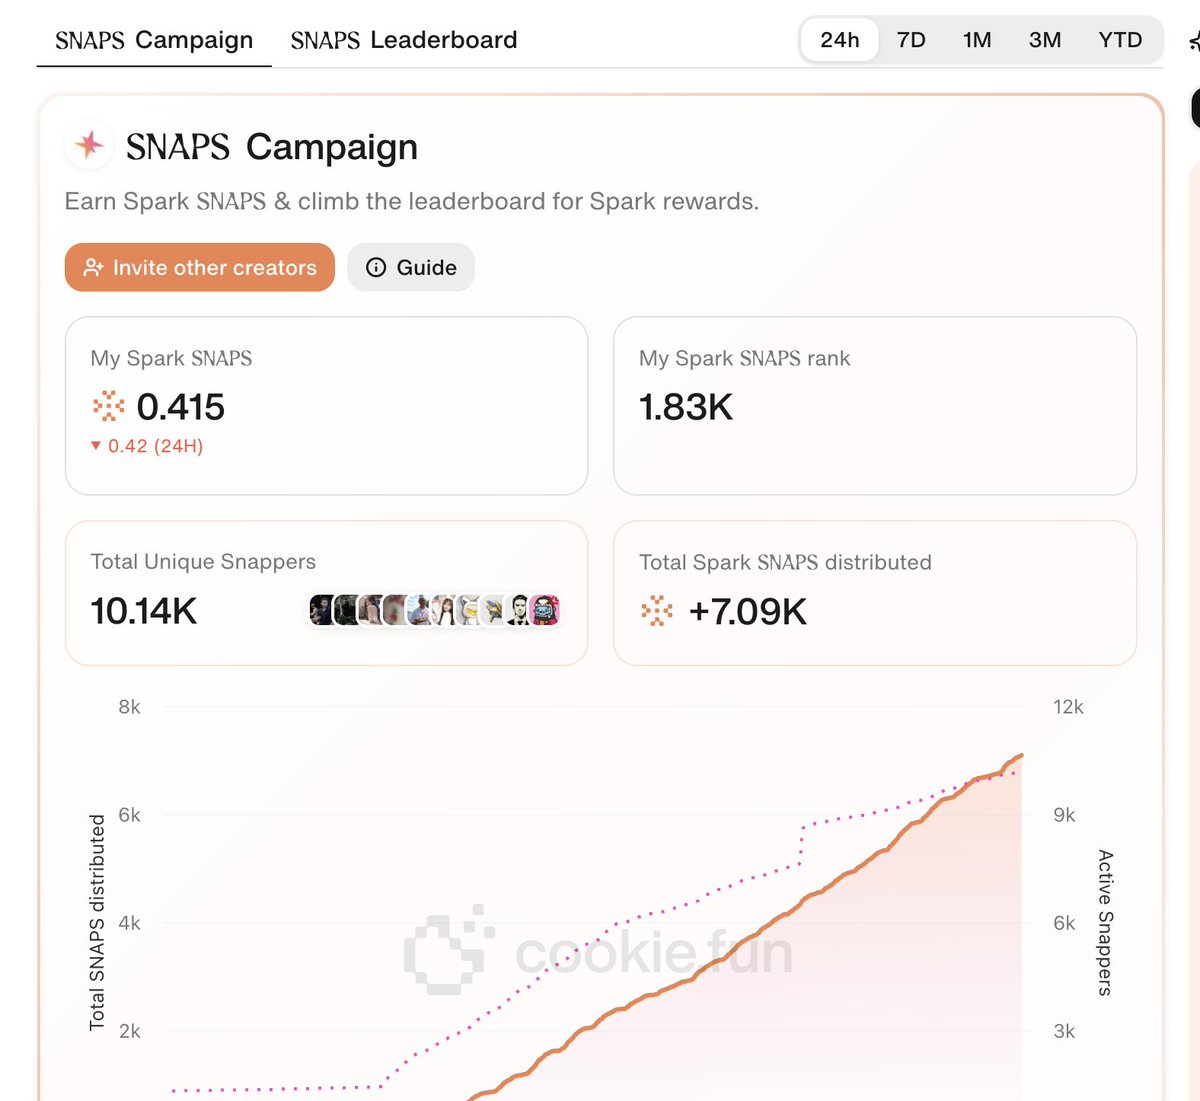Click the 8k label on left axis
The height and width of the screenshot is (1101, 1200).
(x=130, y=707)
